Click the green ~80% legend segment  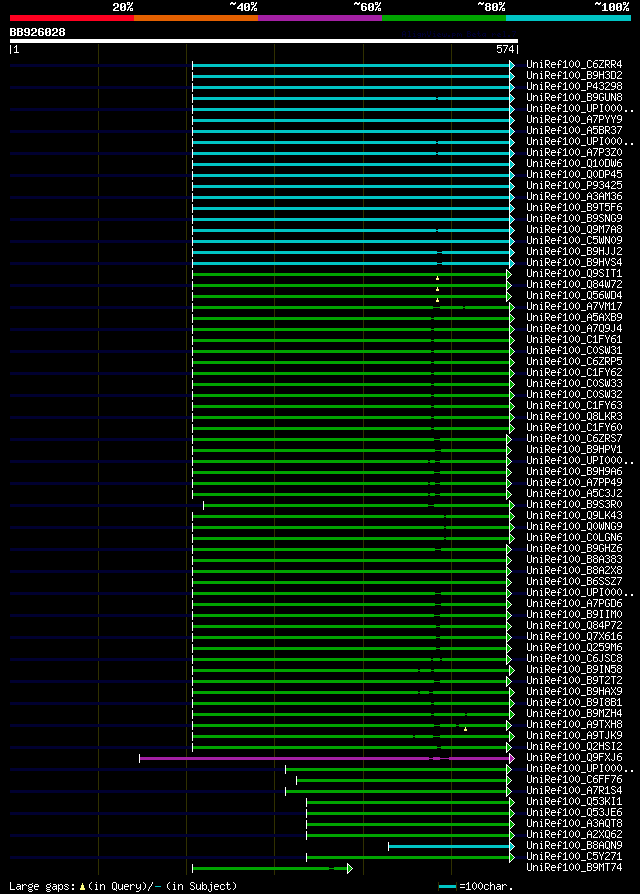444,18
